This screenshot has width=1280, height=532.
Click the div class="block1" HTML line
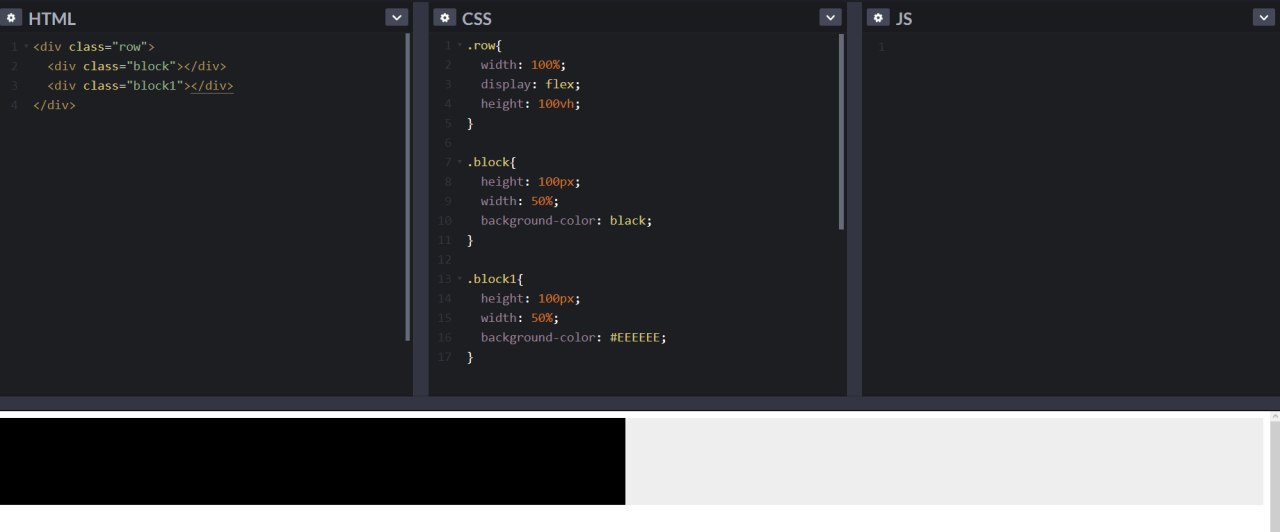coord(140,86)
